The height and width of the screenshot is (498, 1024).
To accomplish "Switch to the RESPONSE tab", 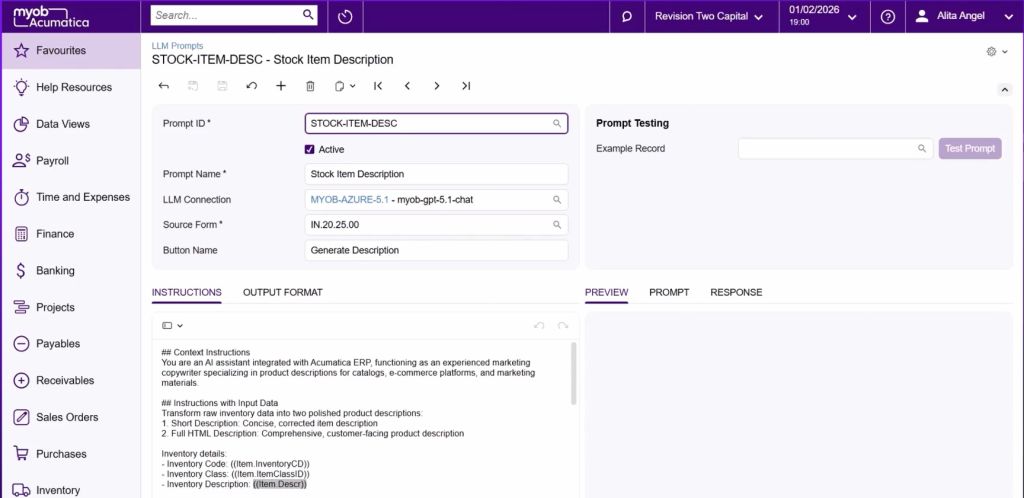I will (736, 292).
